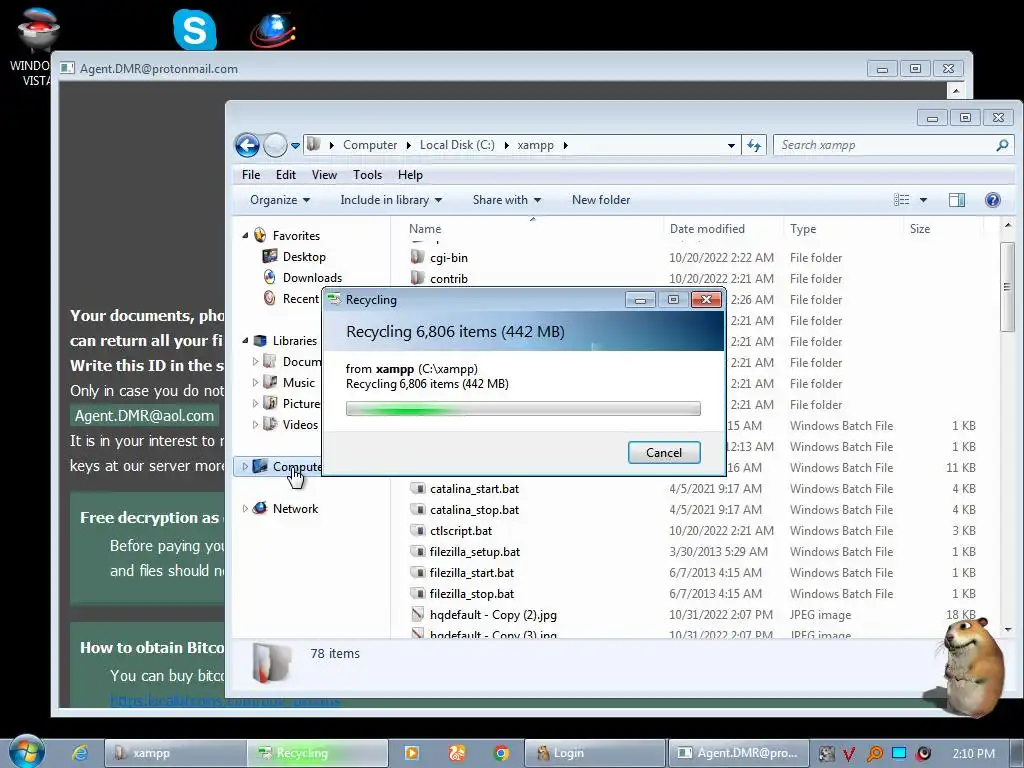Open the recent pages dropdown arrow

[x=295, y=146]
